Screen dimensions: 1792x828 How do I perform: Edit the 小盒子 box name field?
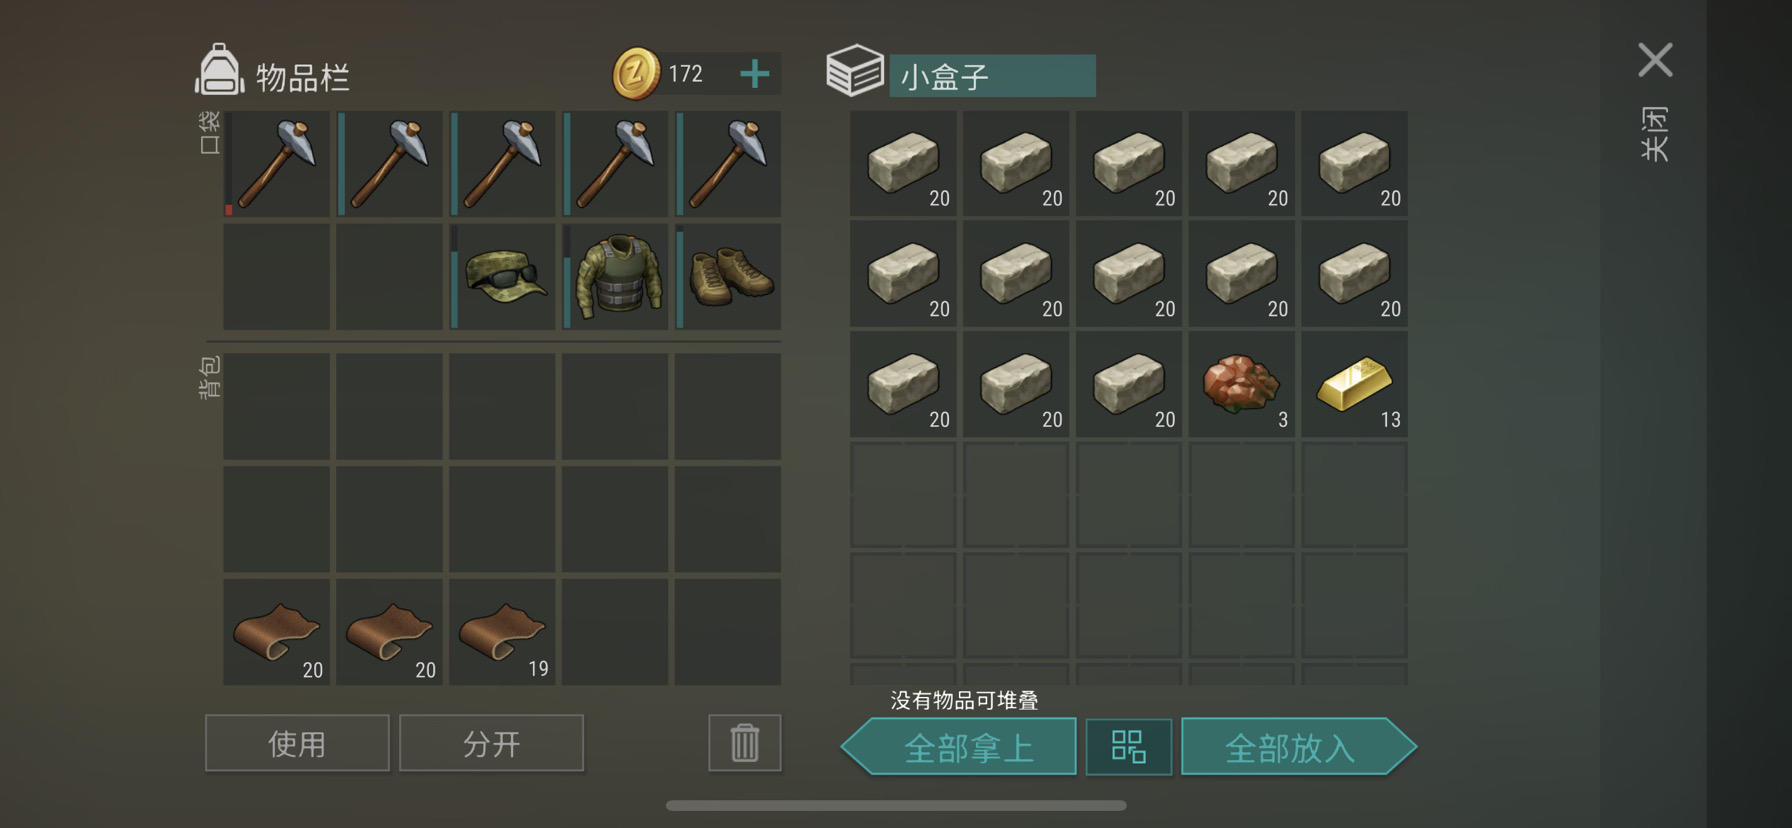pyautogui.click(x=992, y=76)
